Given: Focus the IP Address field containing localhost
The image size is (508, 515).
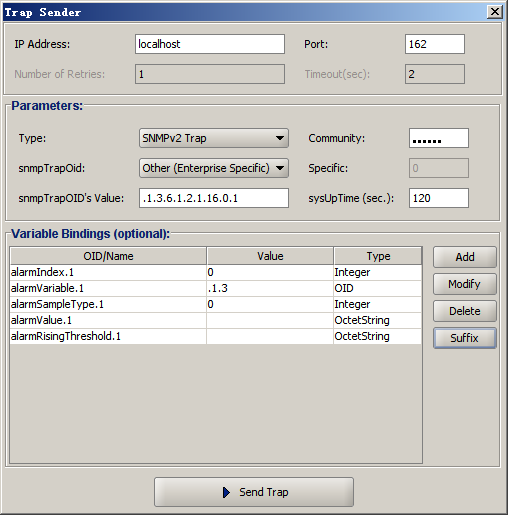Looking at the screenshot, I should 210,44.
